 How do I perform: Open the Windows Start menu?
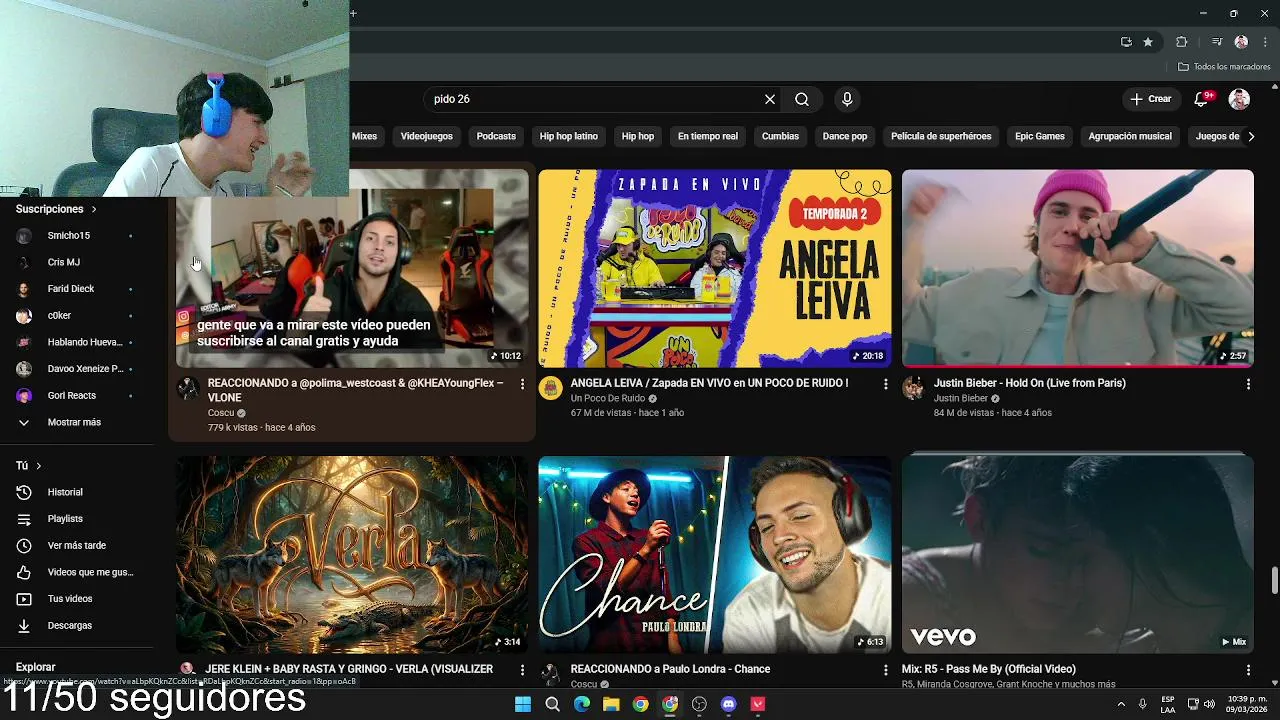(x=523, y=704)
